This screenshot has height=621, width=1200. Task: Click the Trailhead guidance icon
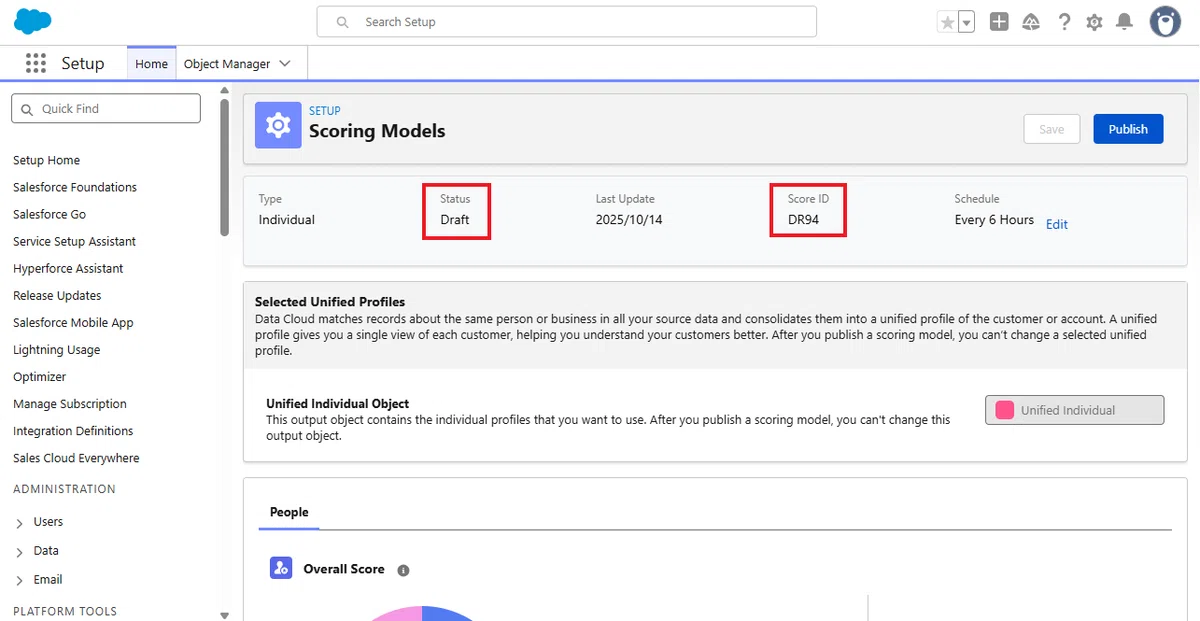1031,22
